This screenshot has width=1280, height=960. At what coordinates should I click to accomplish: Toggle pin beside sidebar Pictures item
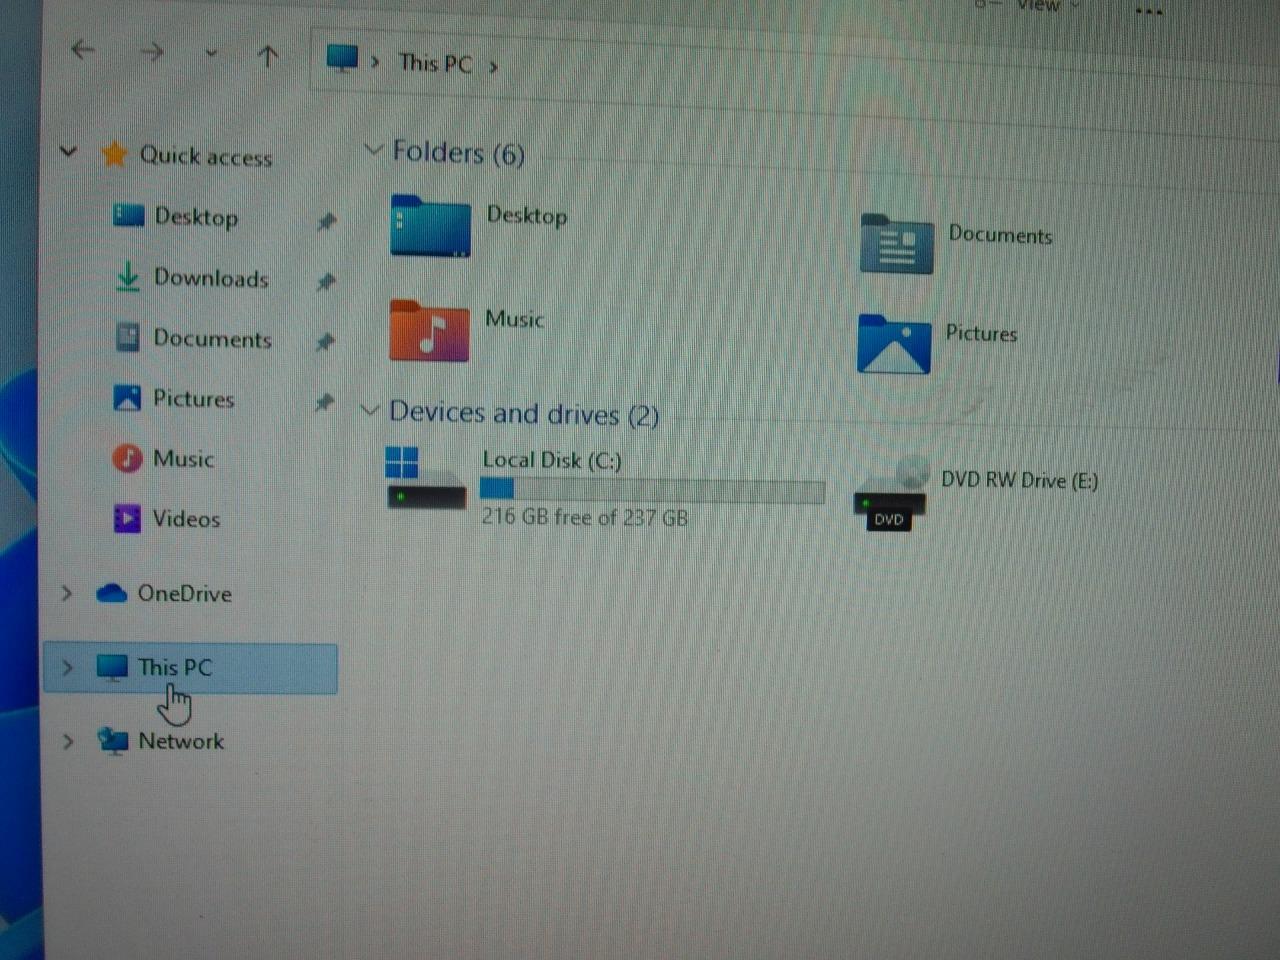pyautogui.click(x=324, y=402)
